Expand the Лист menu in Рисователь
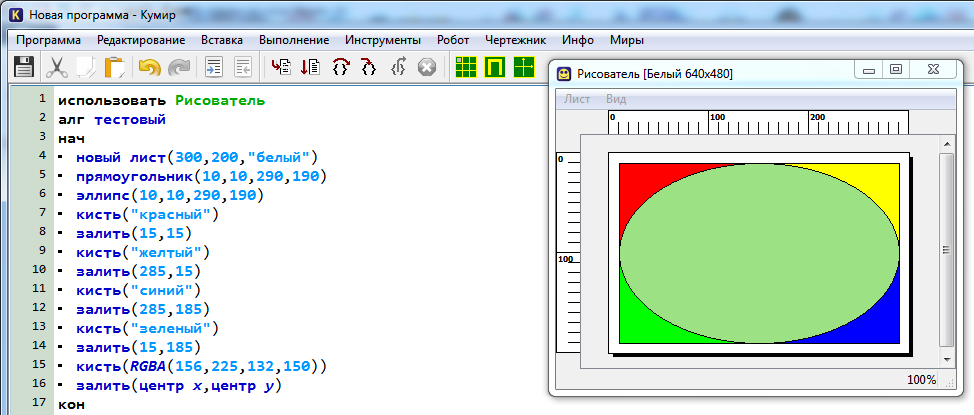974x415 pixels. tap(577, 99)
